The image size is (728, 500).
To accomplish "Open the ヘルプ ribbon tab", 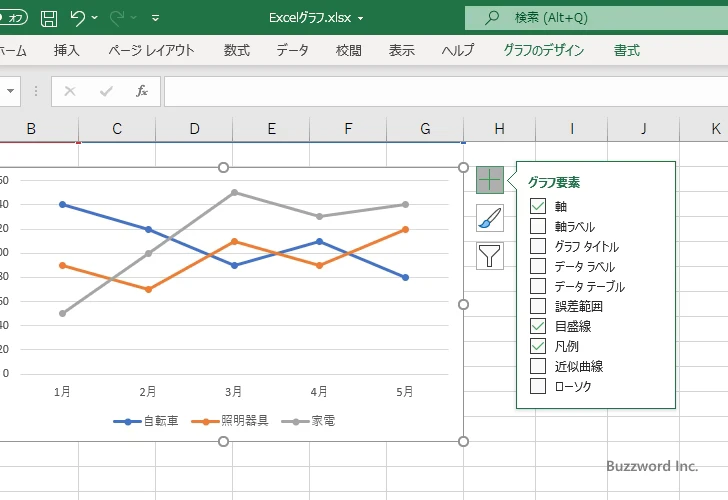I will 458,50.
